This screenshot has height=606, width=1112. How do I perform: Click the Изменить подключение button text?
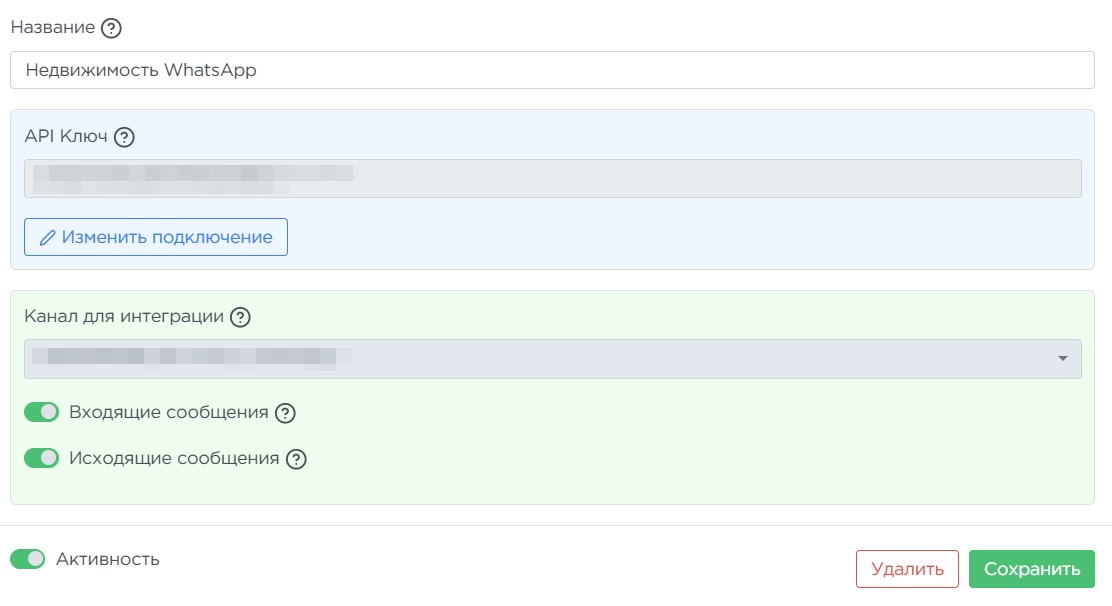pyautogui.click(x=167, y=237)
